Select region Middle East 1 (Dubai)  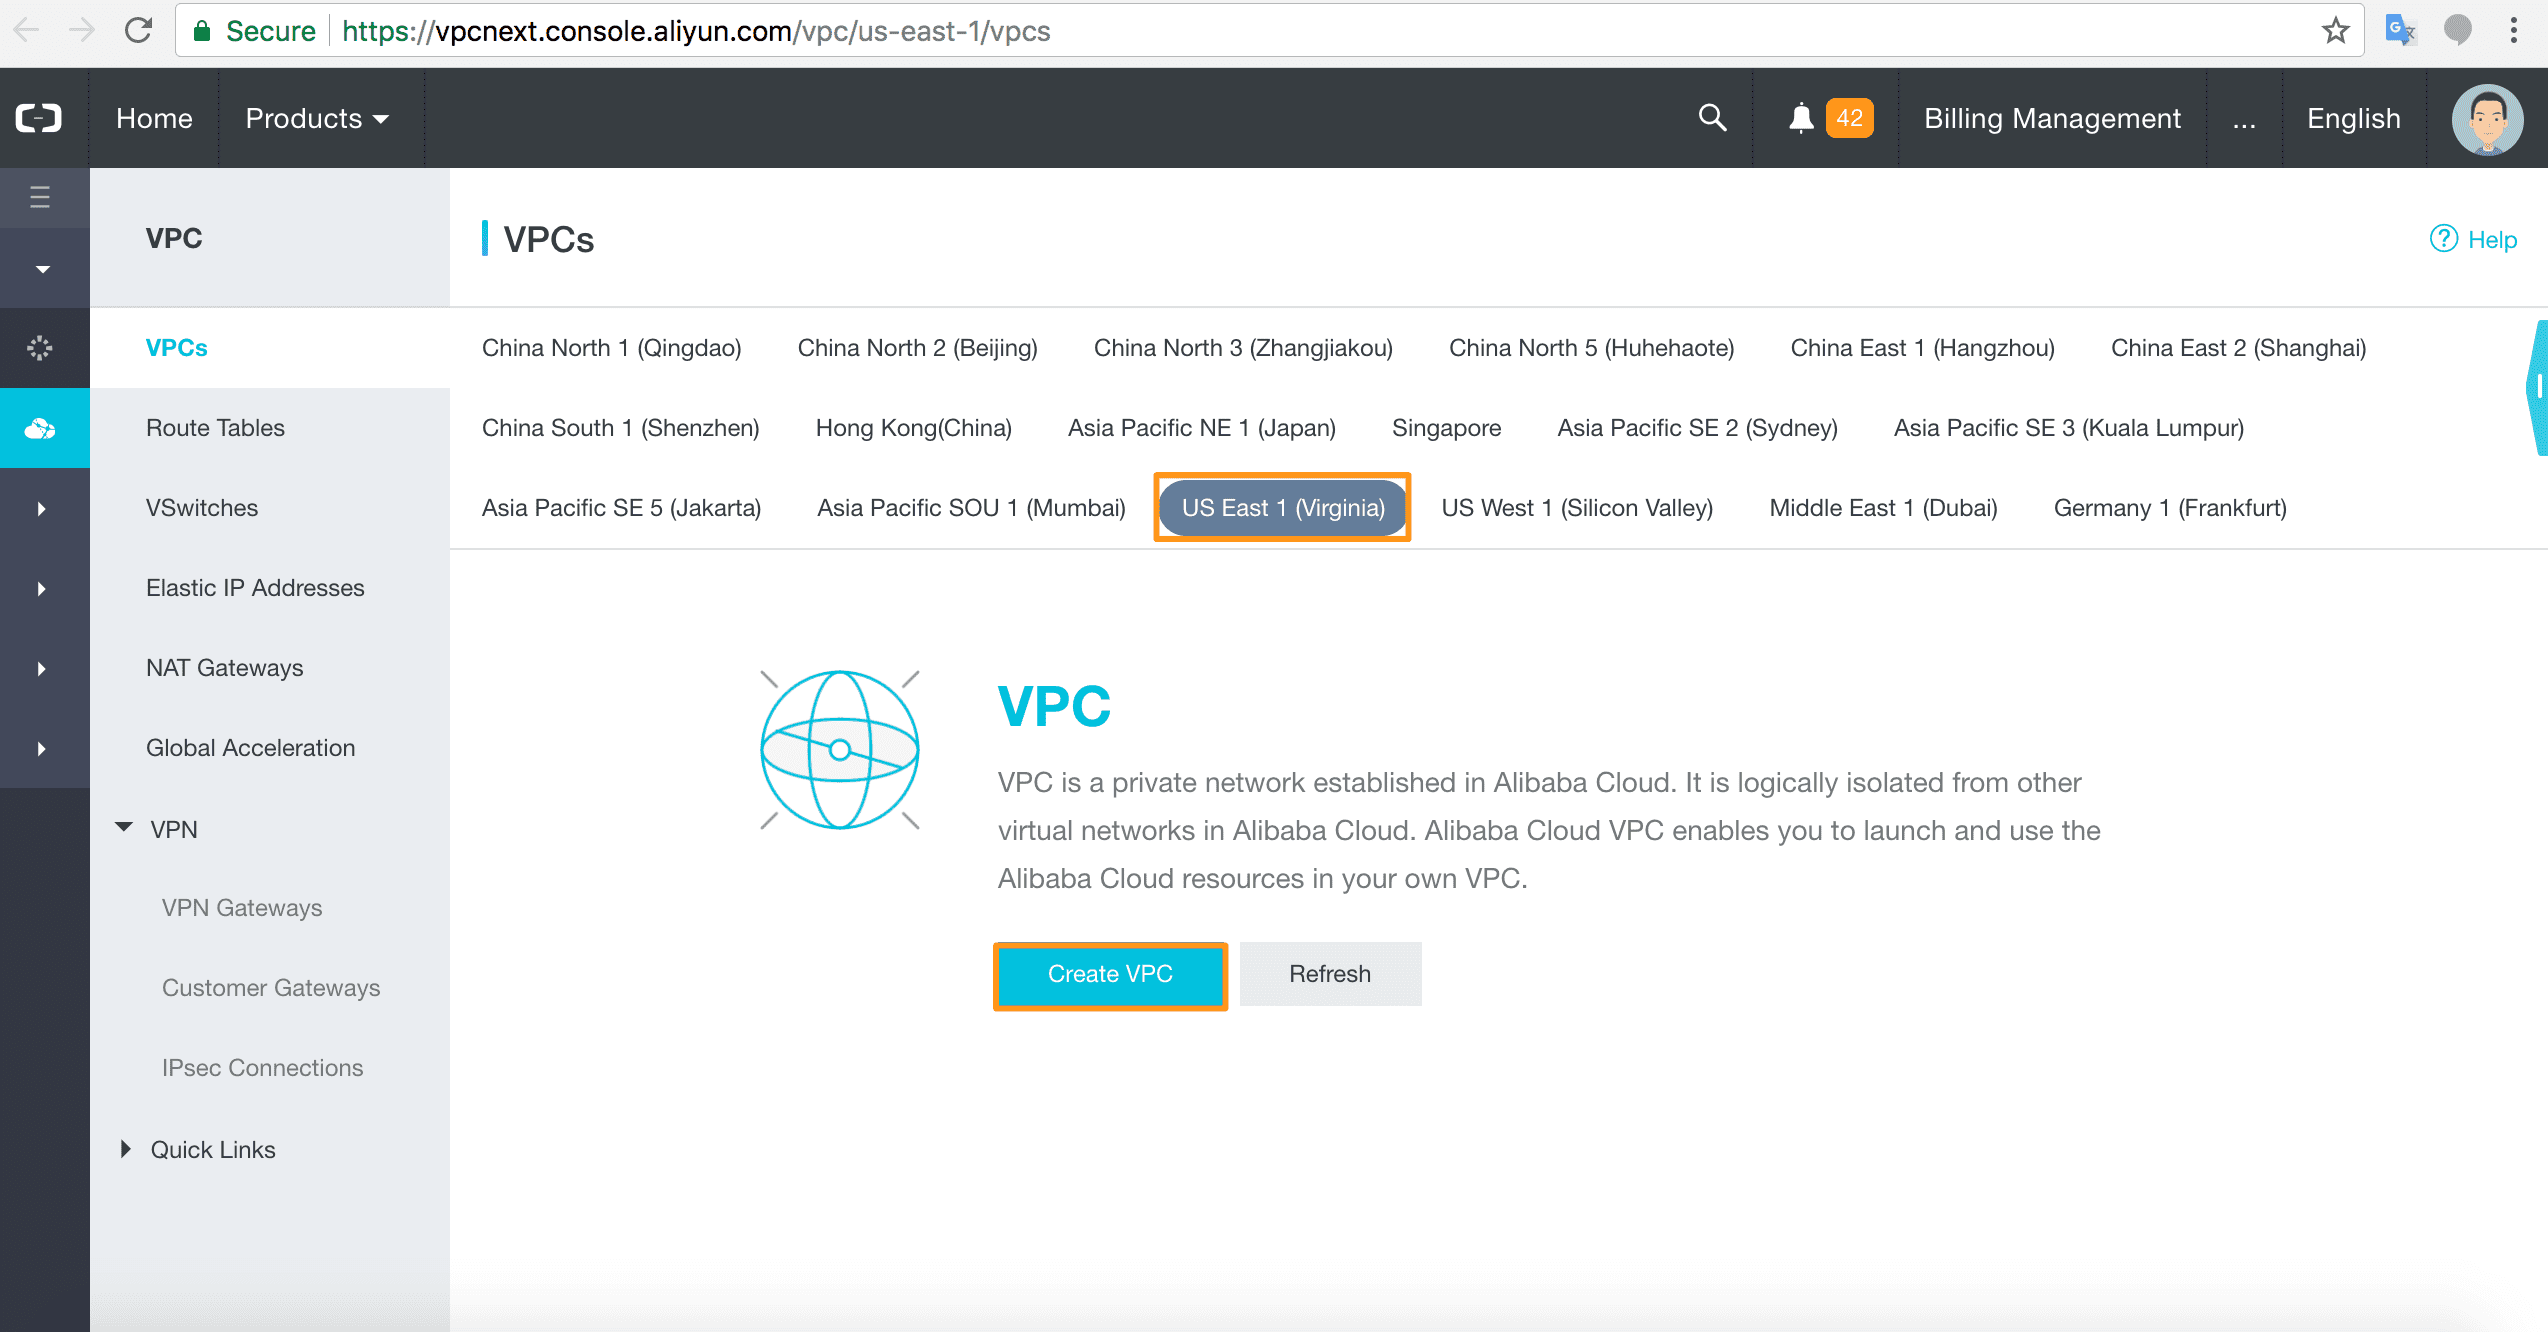1883,508
